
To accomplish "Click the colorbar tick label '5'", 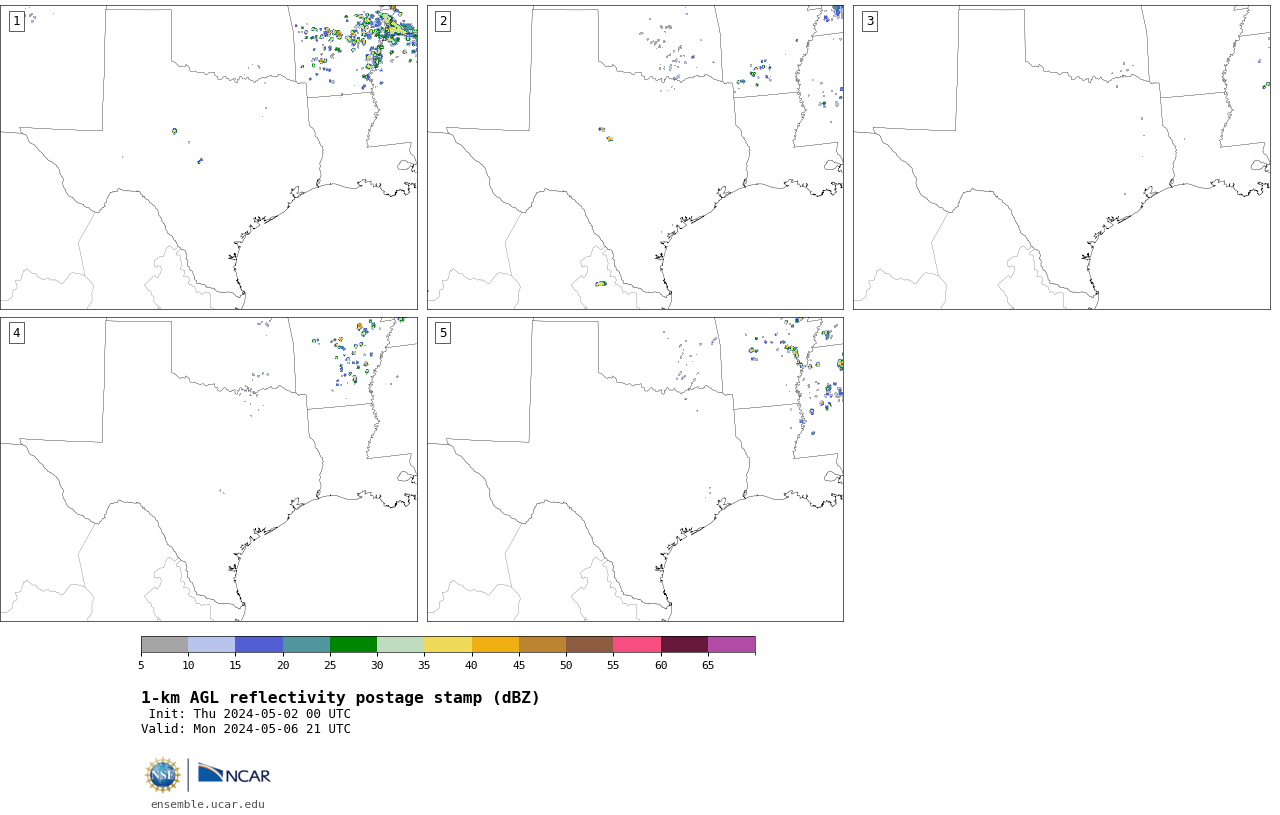I will pyautogui.click(x=141, y=665).
